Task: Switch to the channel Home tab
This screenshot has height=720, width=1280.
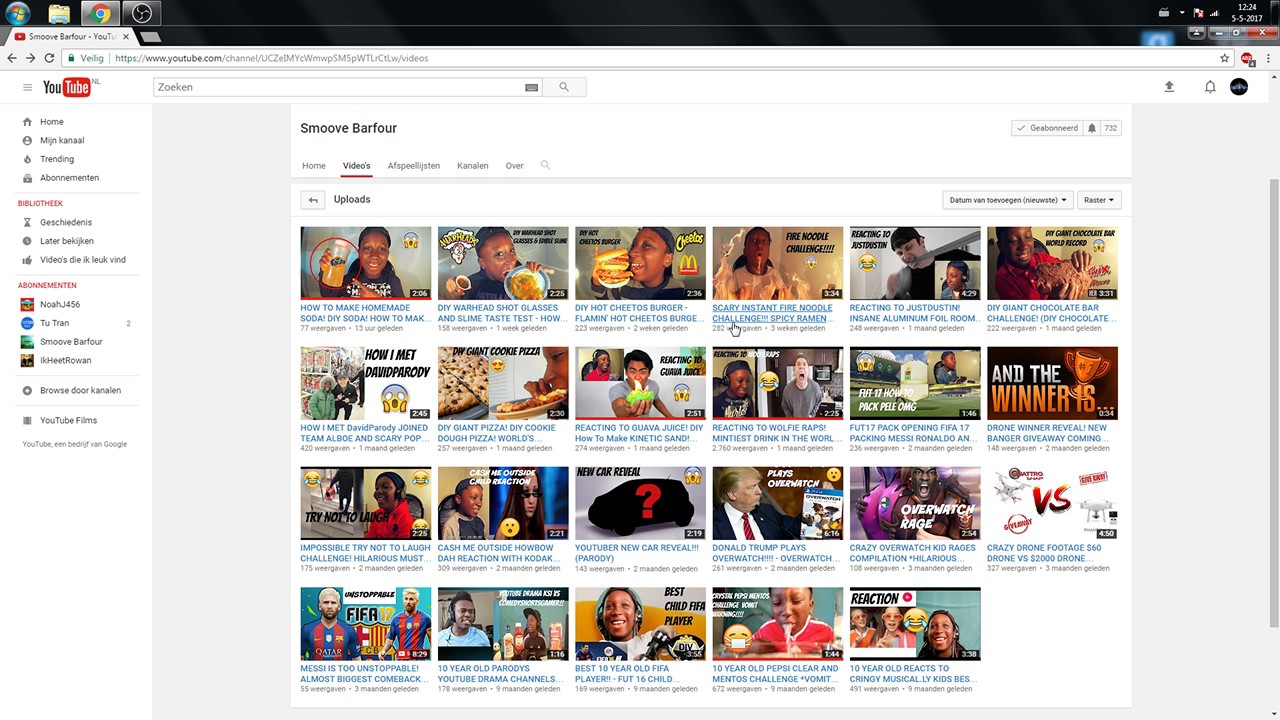Action: click(x=314, y=166)
